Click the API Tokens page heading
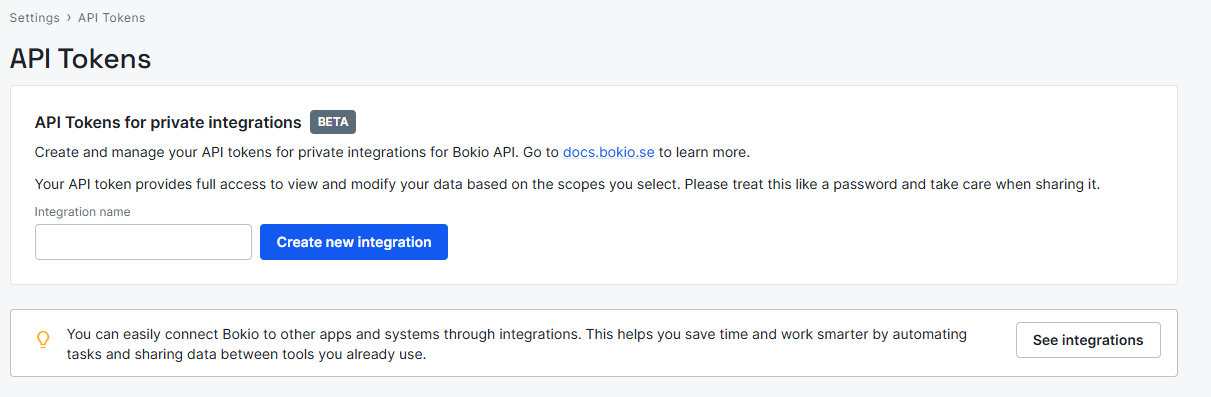This screenshot has width=1211, height=397. 80,59
